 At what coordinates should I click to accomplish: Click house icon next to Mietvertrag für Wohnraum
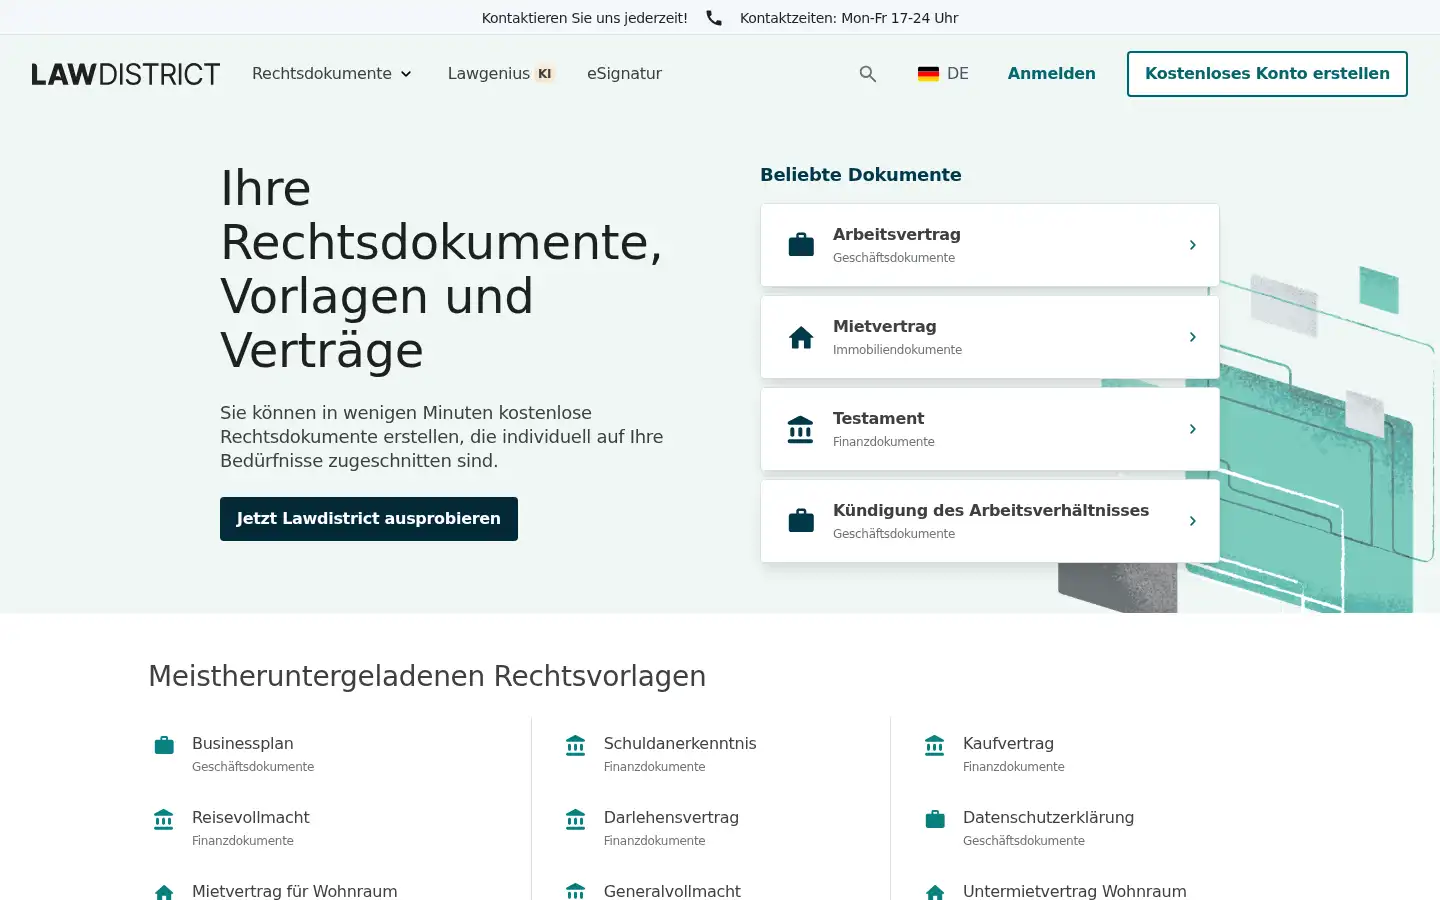tap(164, 892)
